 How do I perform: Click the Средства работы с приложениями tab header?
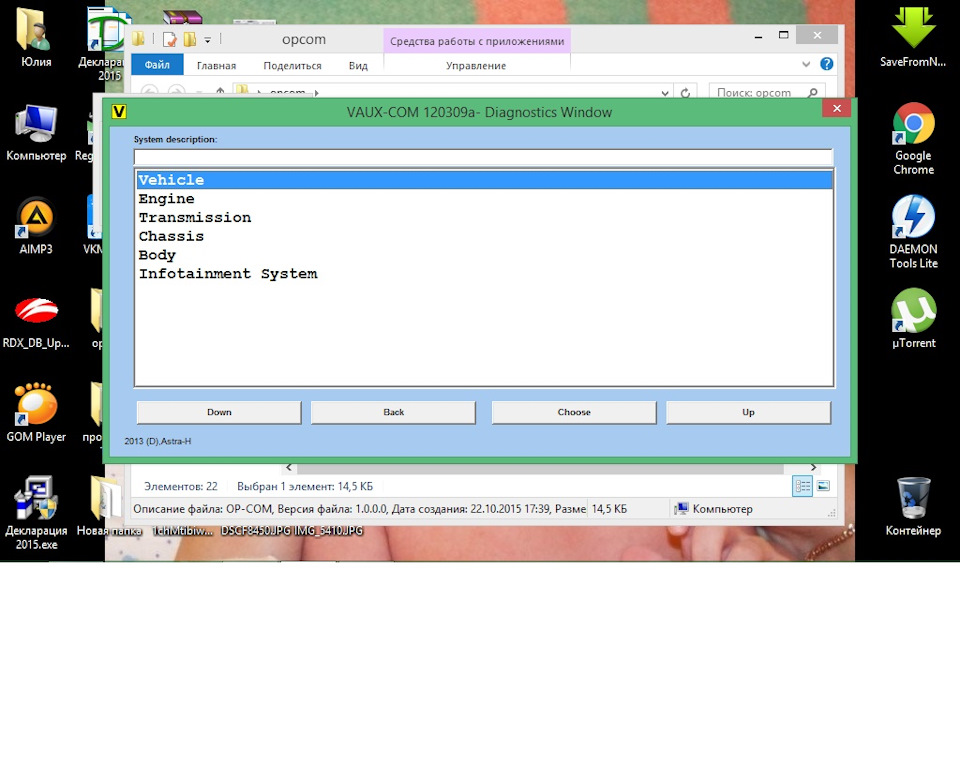[x=477, y=41]
